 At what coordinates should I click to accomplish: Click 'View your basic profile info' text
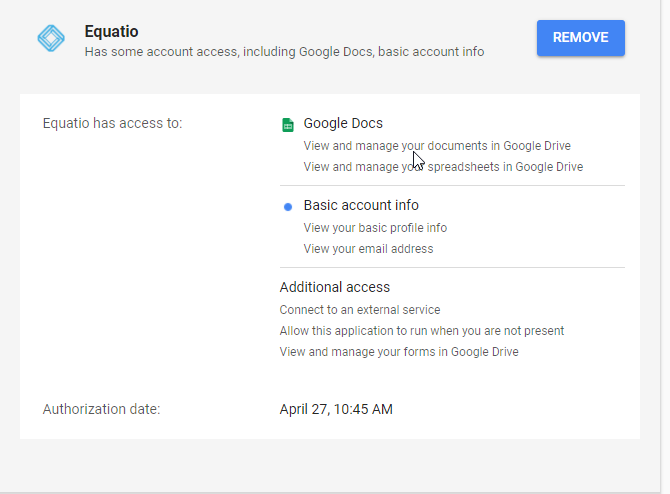pos(375,228)
